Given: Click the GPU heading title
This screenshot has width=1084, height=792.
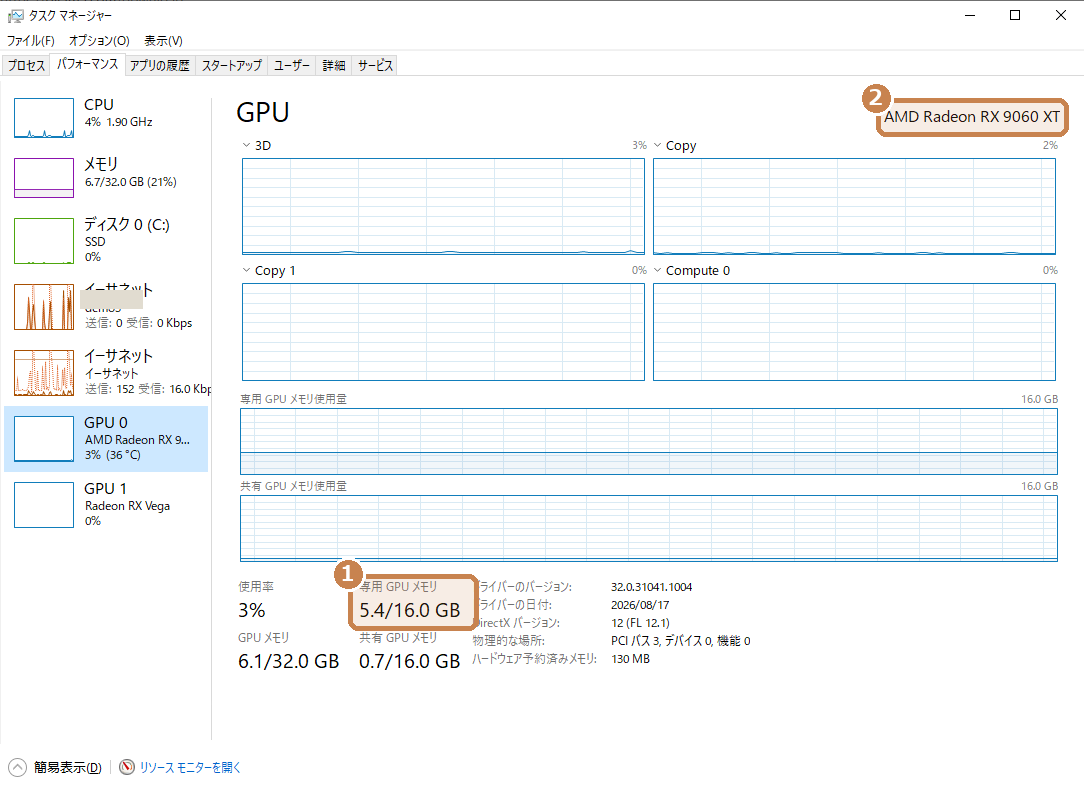Looking at the screenshot, I should [263, 112].
